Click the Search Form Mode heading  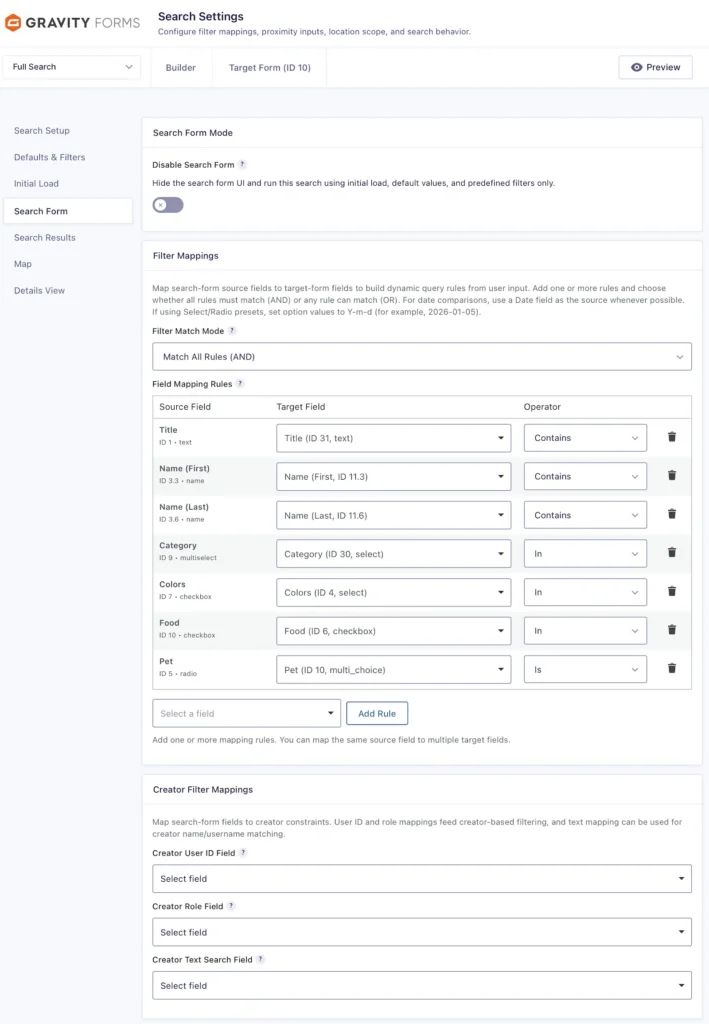click(193, 133)
